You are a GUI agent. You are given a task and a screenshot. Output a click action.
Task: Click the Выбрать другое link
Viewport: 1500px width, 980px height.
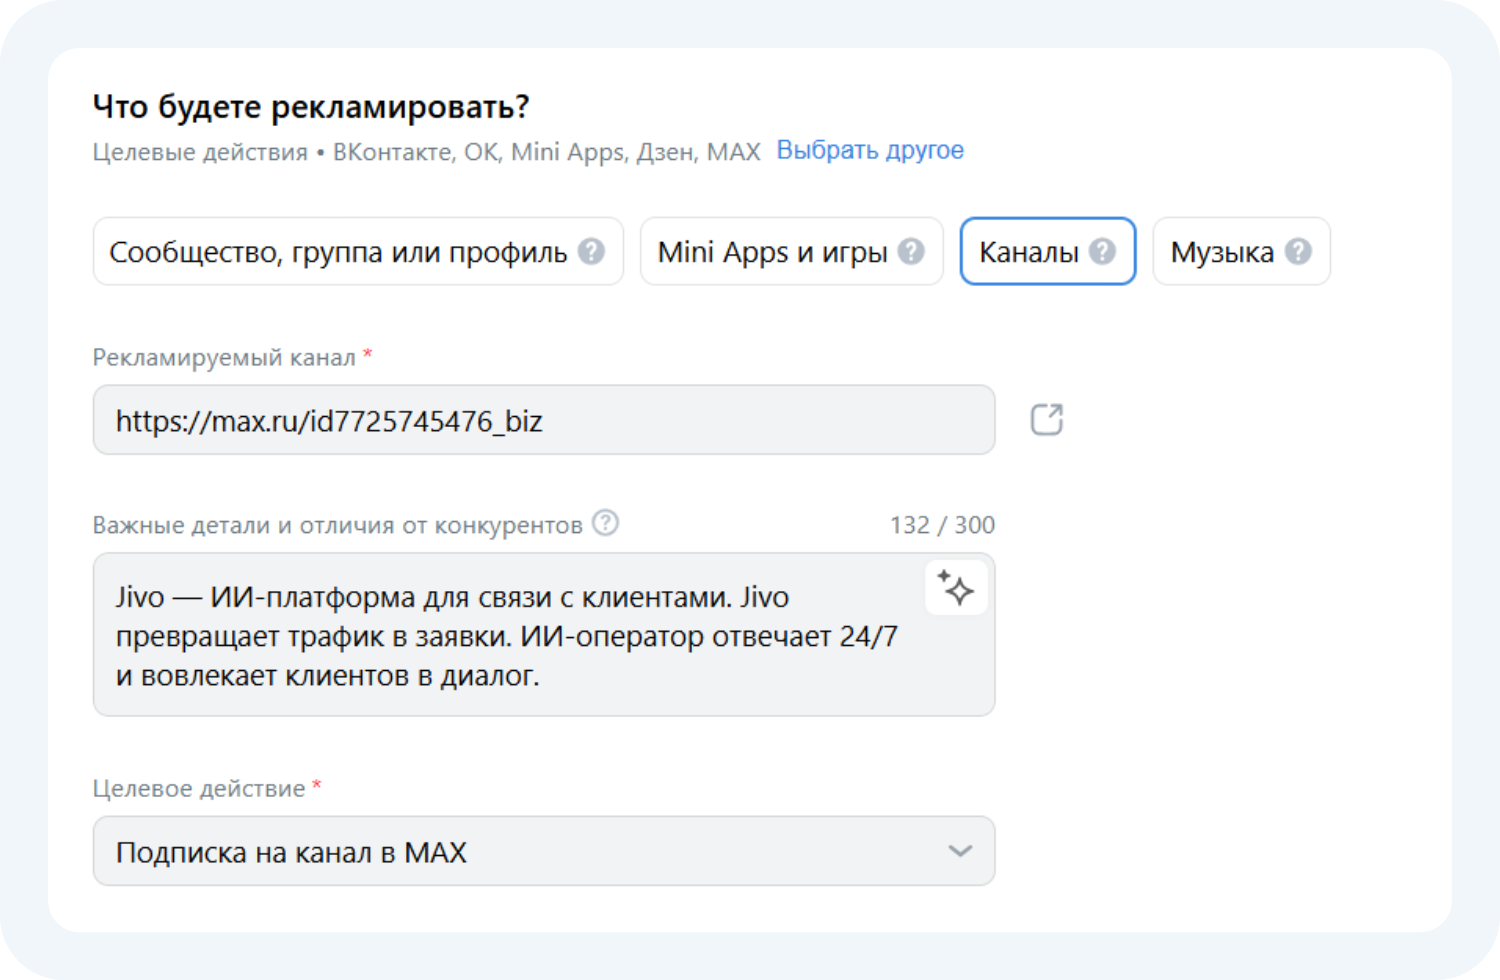click(x=870, y=150)
